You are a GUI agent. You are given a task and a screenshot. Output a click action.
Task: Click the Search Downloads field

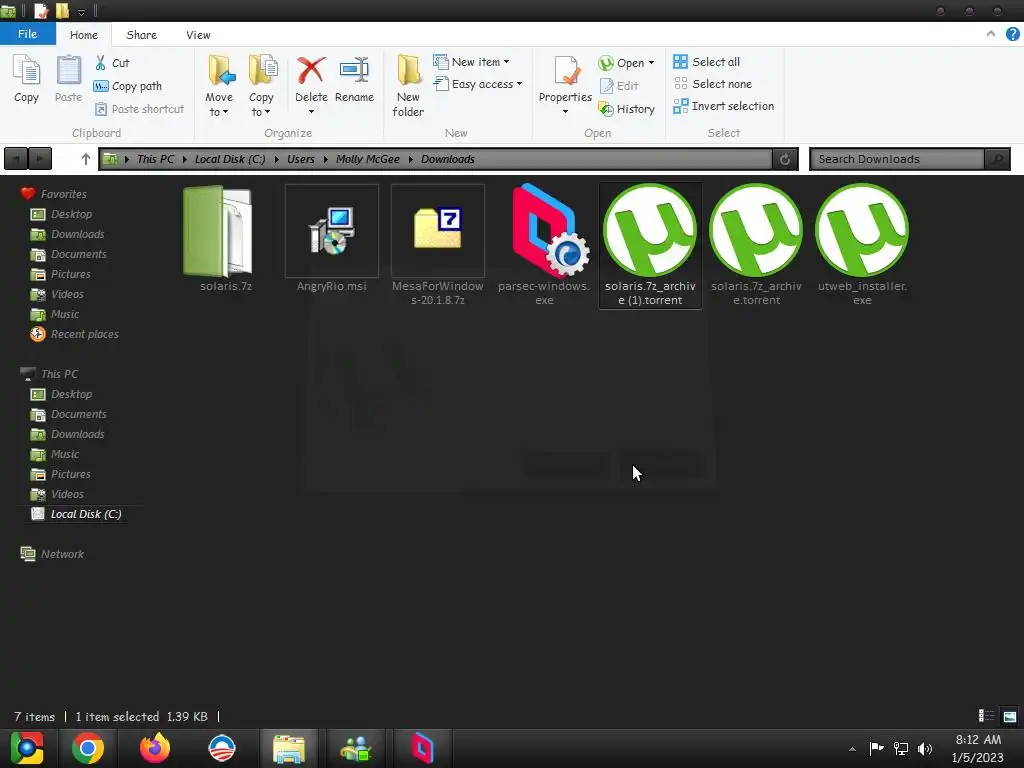(897, 159)
